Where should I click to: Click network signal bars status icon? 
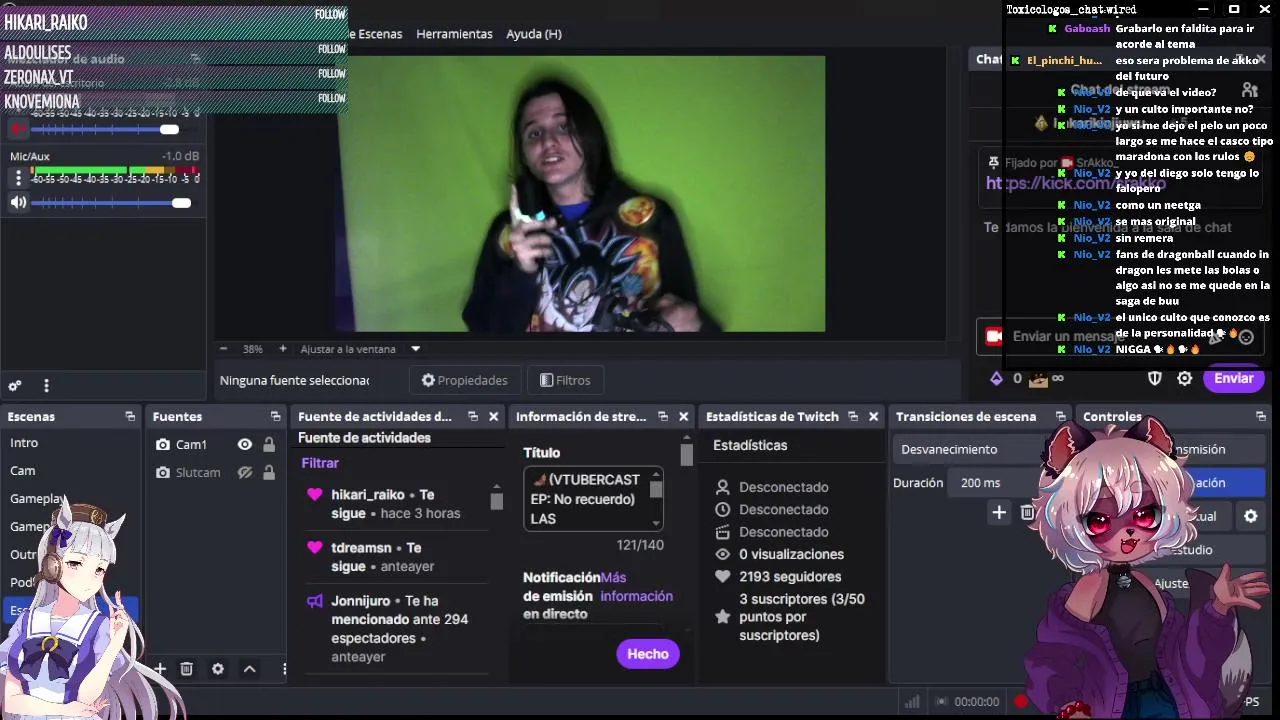tap(912, 702)
